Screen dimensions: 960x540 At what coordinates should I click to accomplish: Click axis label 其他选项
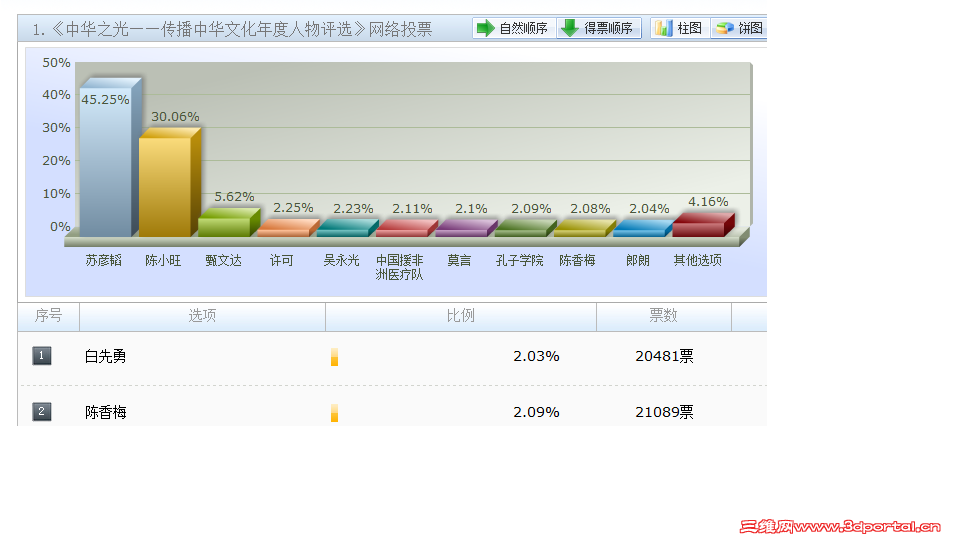pos(697,260)
